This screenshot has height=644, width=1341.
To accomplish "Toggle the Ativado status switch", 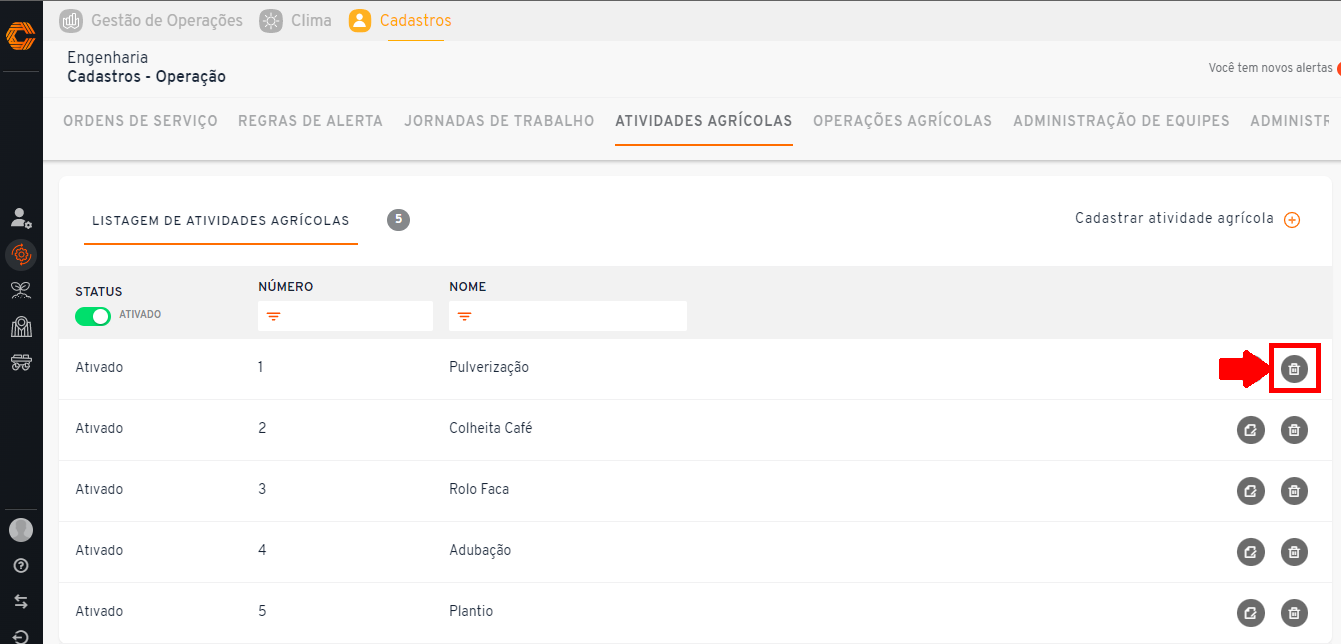I will tap(93, 315).
